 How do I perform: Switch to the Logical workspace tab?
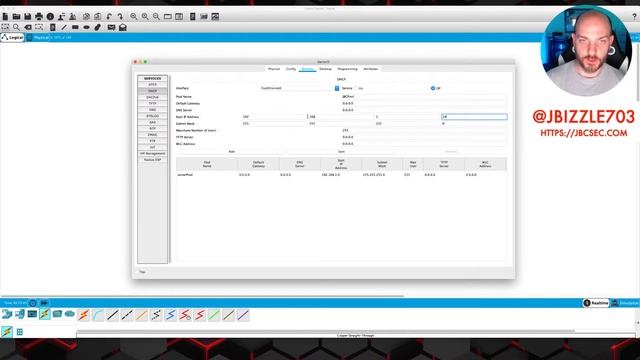[x=12, y=38]
